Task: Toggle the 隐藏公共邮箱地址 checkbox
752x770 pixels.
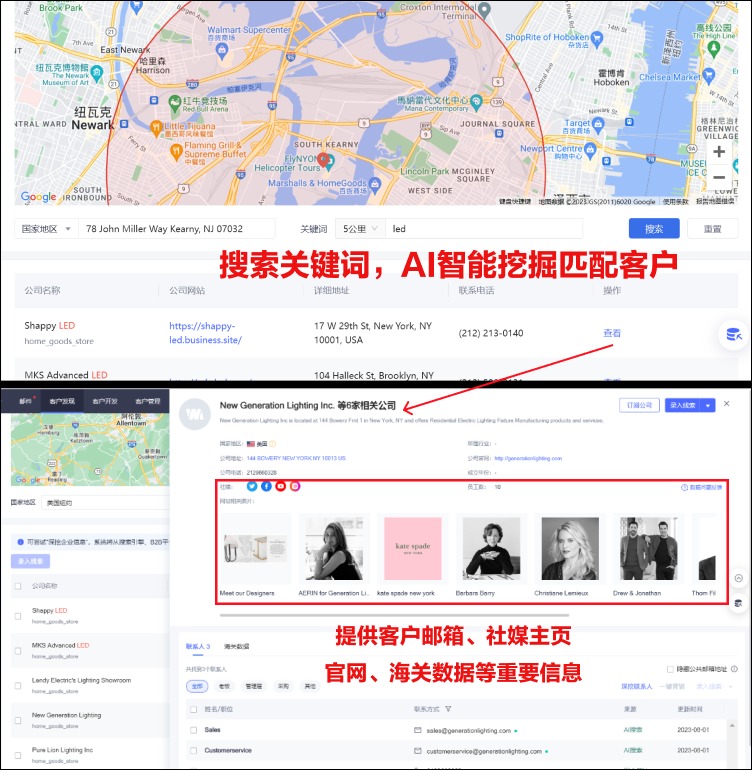Action: point(670,669)
